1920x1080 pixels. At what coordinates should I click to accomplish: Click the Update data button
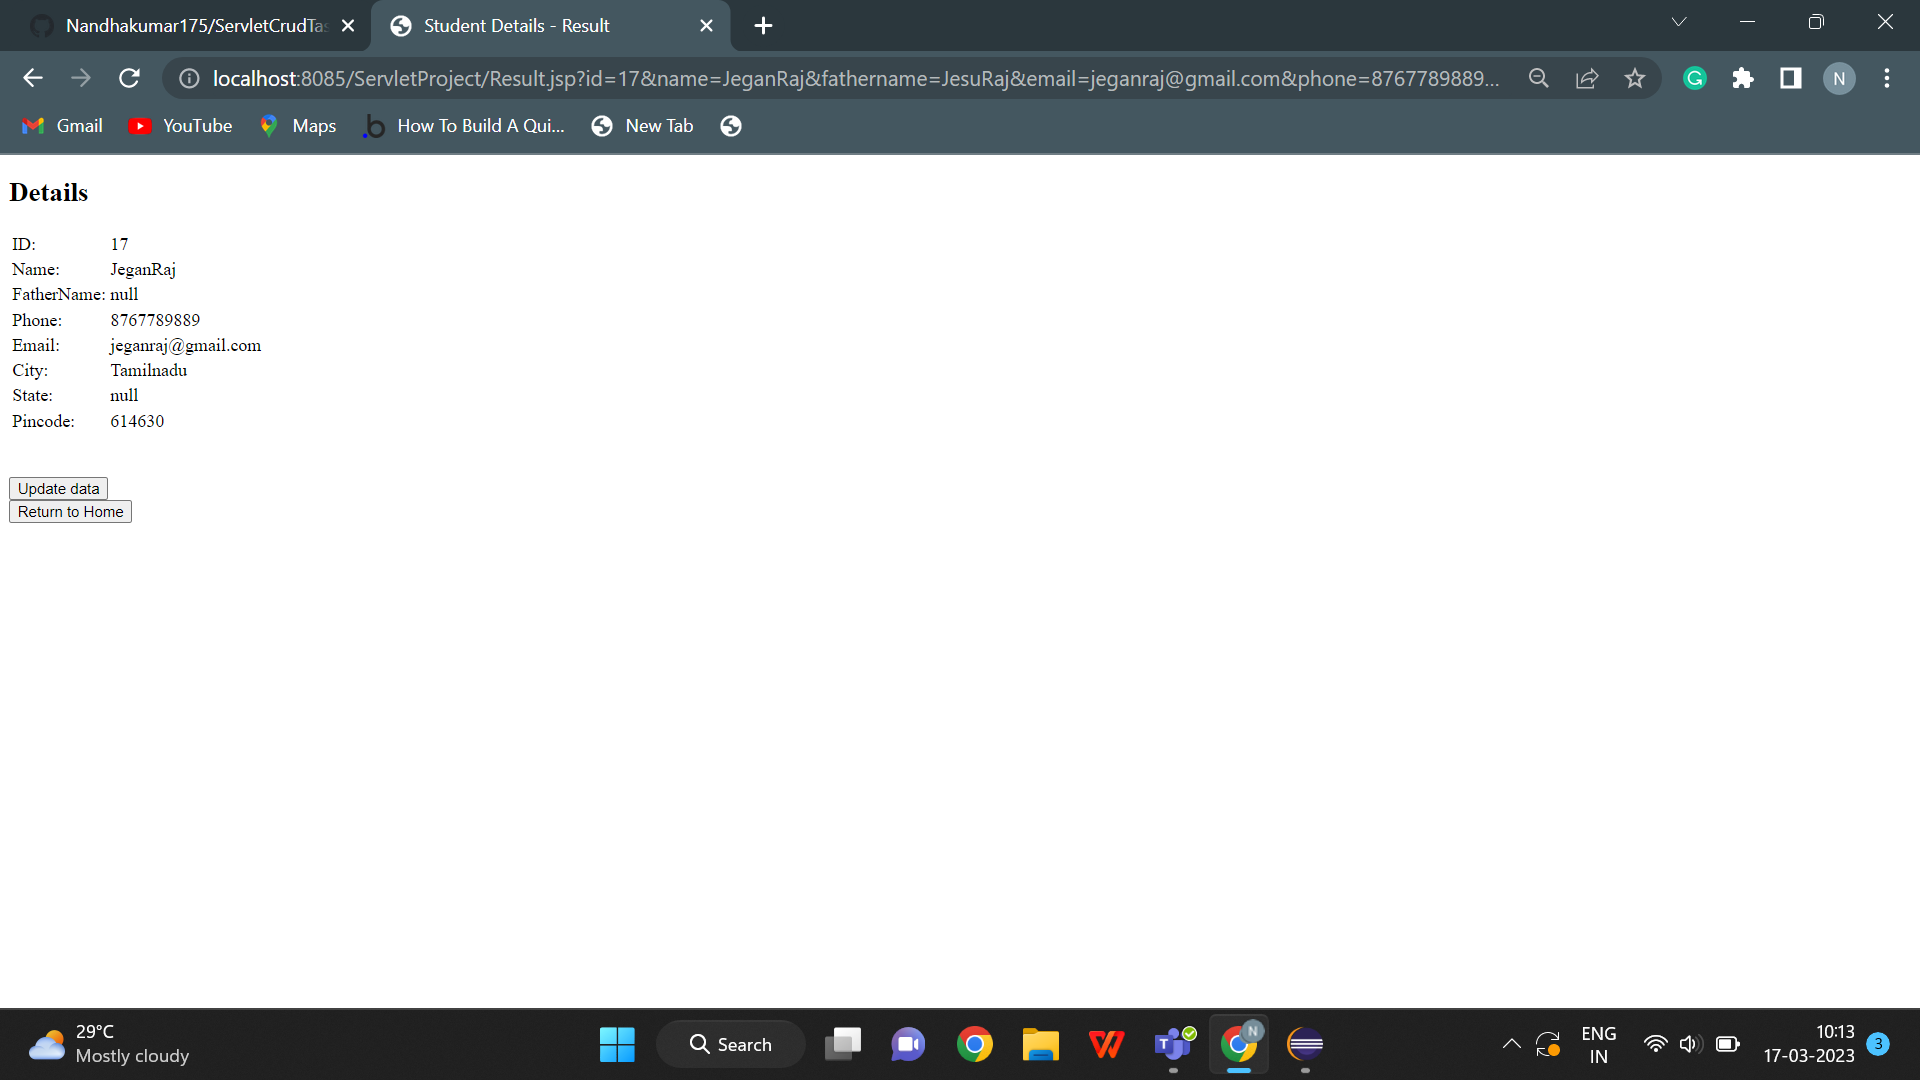(x=57, y=488)
